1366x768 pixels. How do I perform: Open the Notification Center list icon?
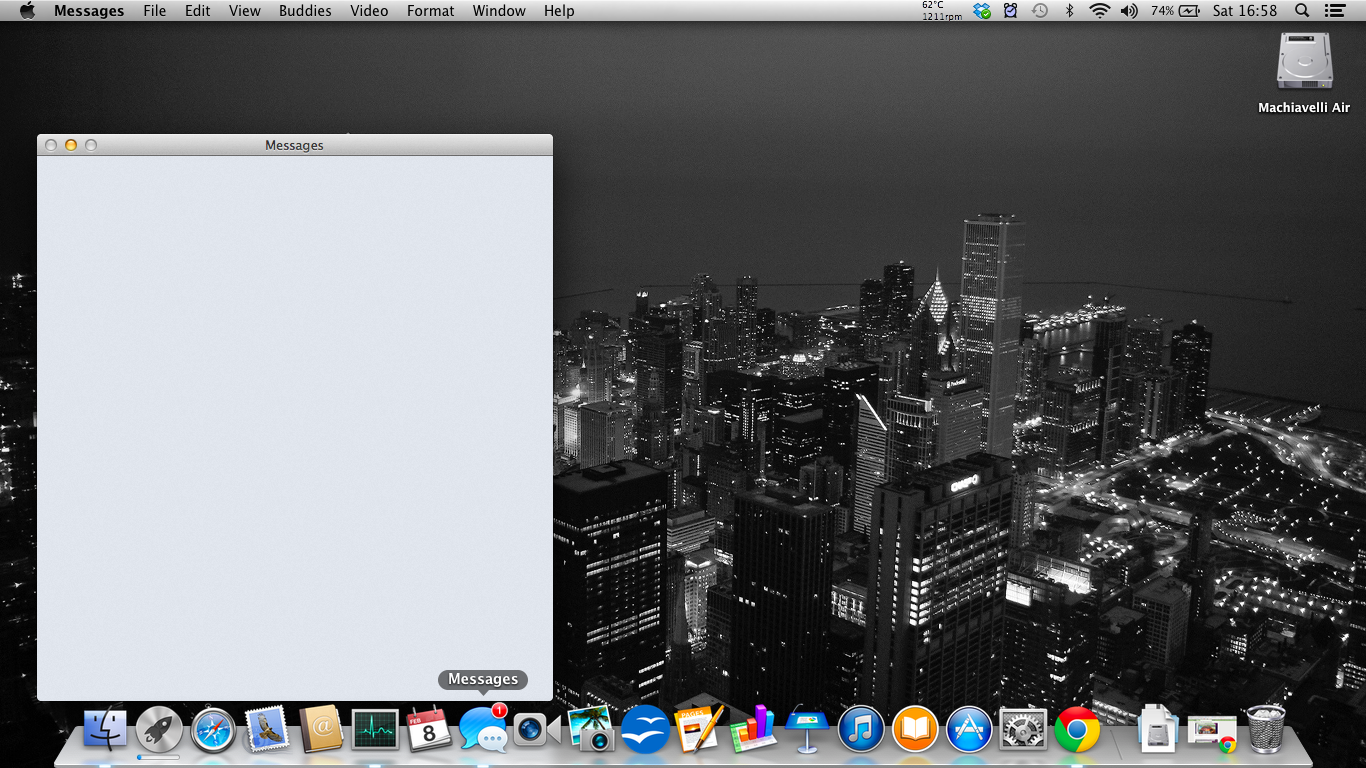1334,11
